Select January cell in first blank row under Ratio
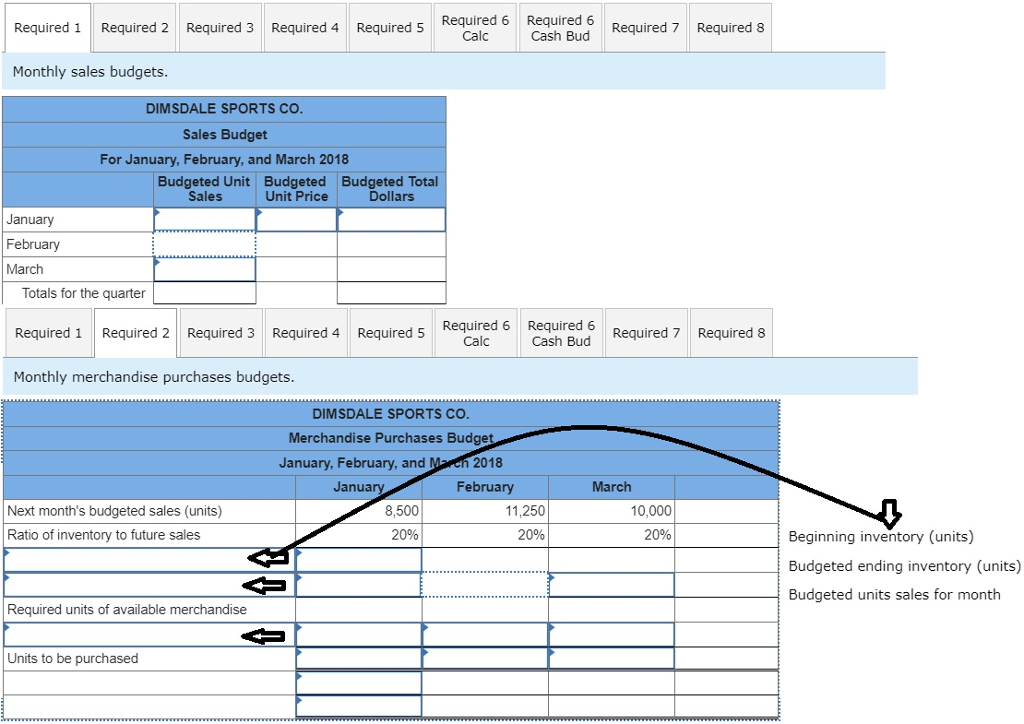The height and width of the screenshot is (724, 1024). 359,560
